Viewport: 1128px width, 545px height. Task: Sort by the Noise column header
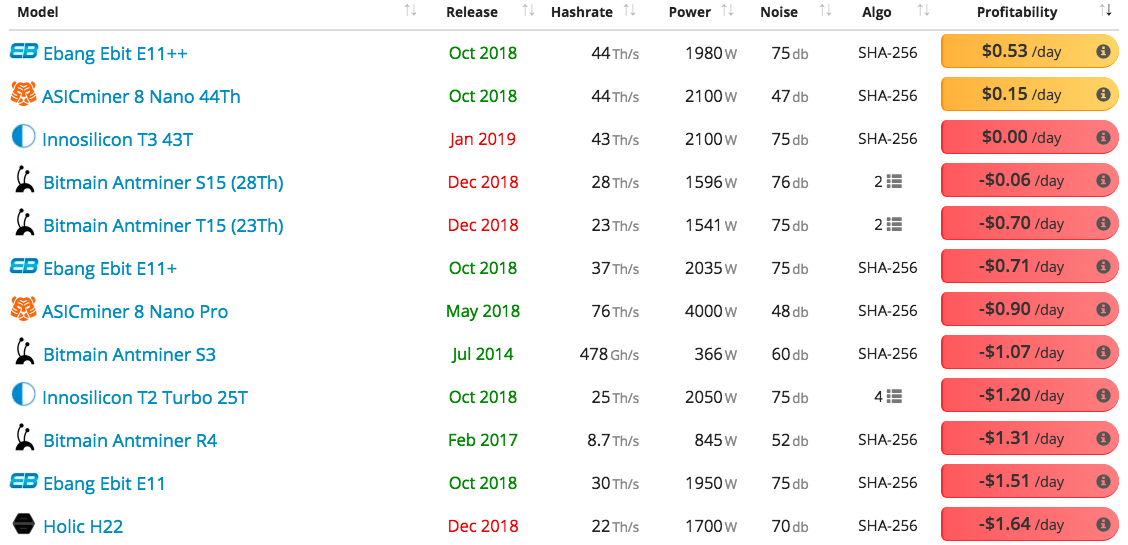781,12
